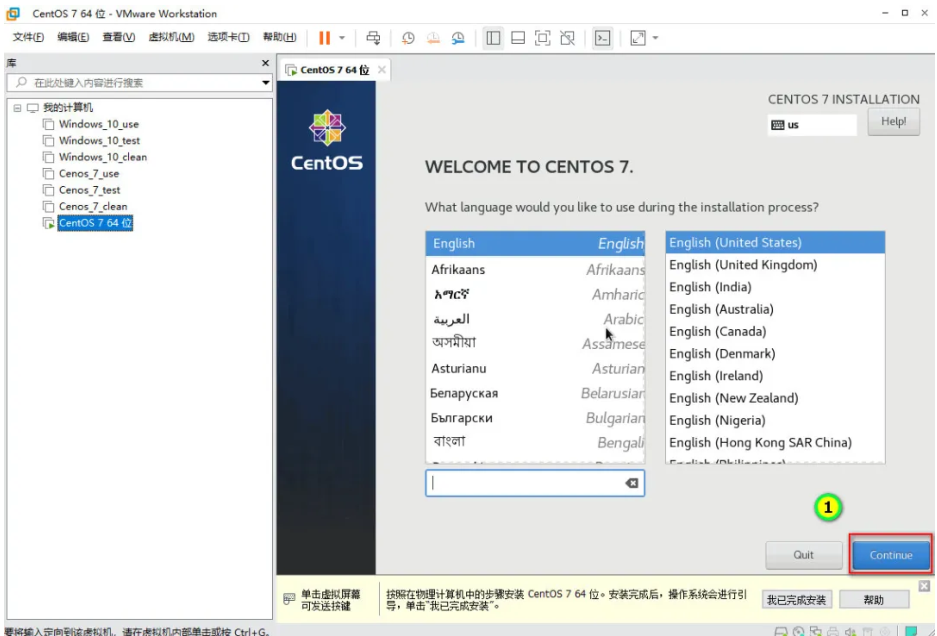Clear the language search box icon

click(x=632, y=483)
